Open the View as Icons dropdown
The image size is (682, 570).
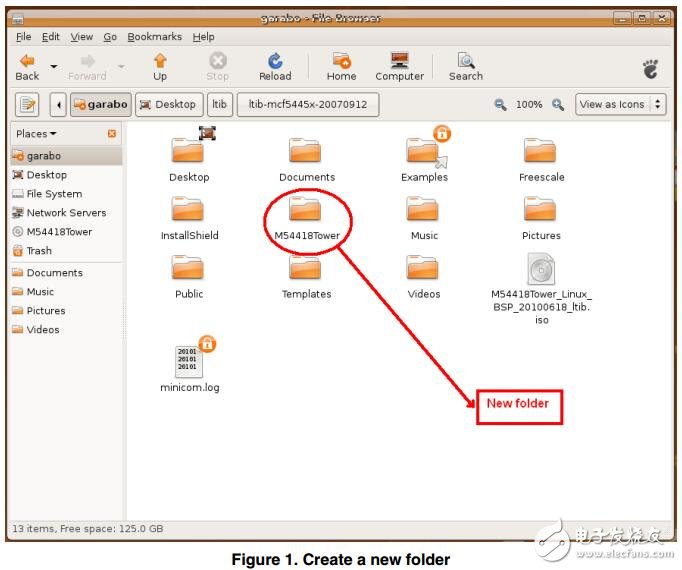tap(620, 104)
